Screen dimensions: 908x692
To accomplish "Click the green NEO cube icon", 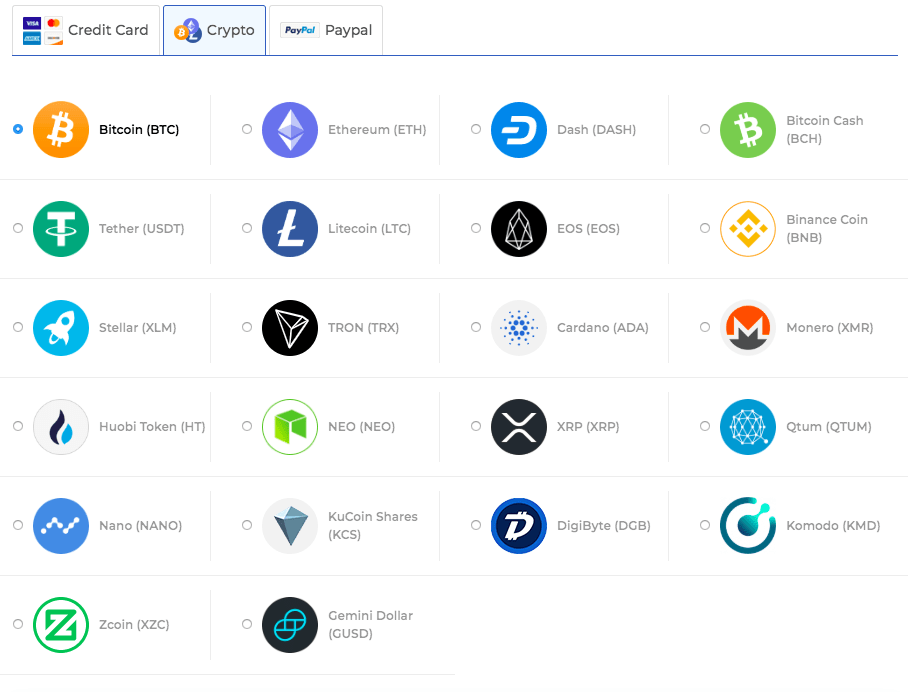I will [290, 426].
